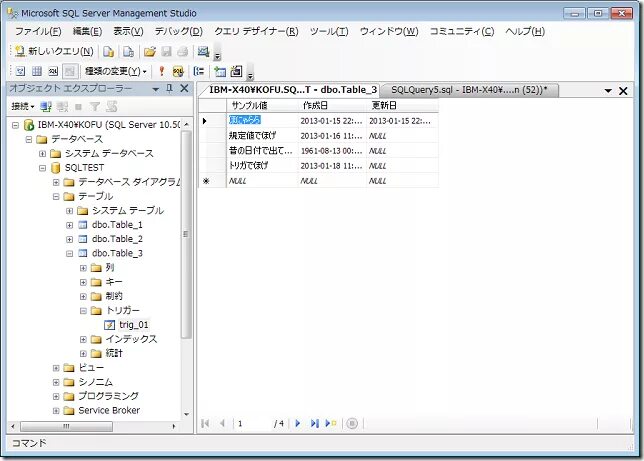Click the grayed-out Print icon
The height and width of the screenshot is (461, 644).
coord(183,51)
